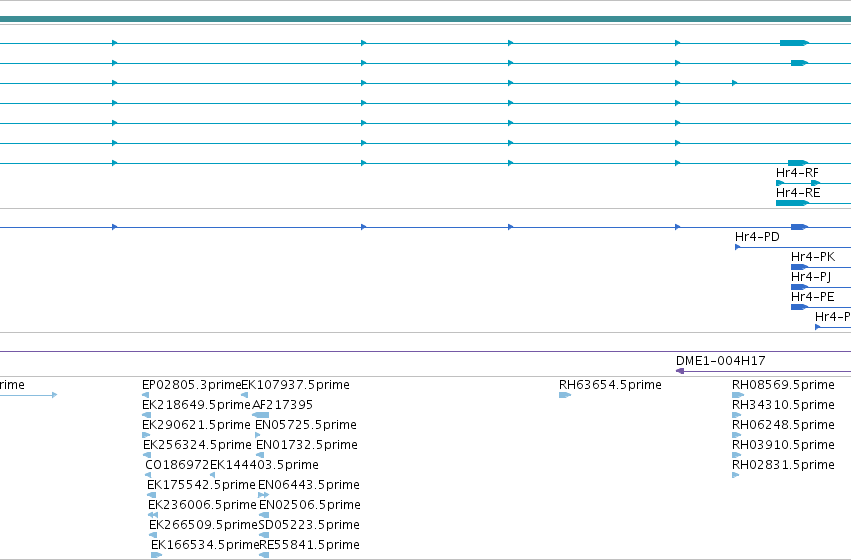This screenshot has height=560, width=851.
Task: Open EST EP02805.3prime
Action: [x=192, y=385]
